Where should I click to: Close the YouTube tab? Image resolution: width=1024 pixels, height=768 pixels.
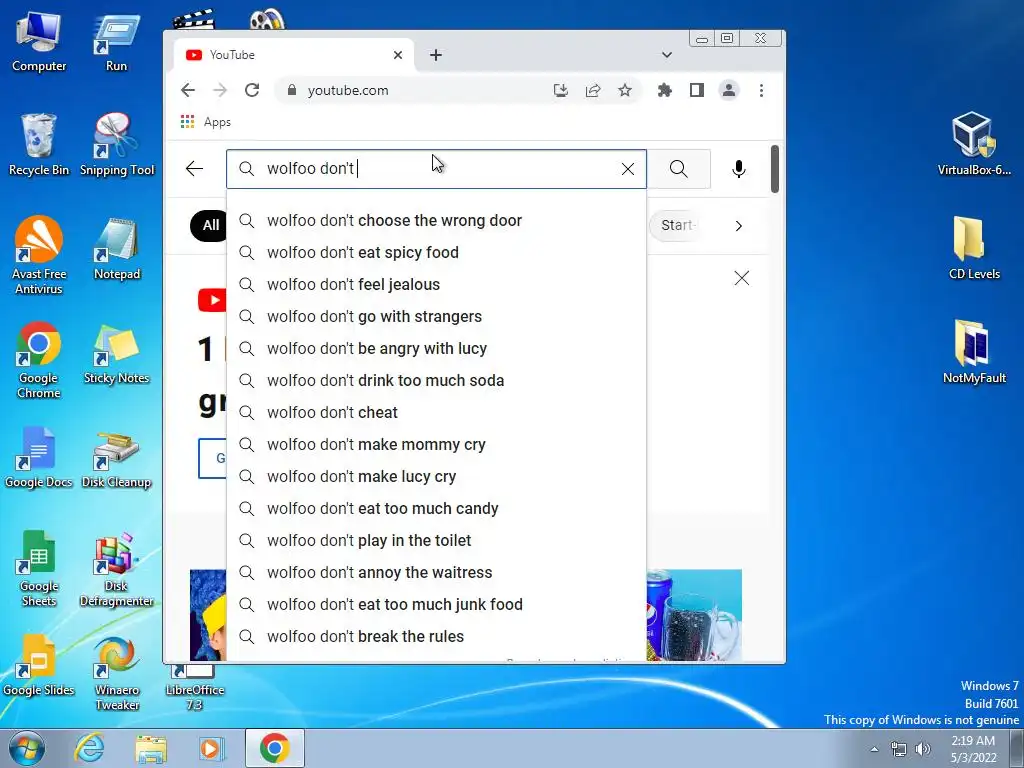(398, 56)
